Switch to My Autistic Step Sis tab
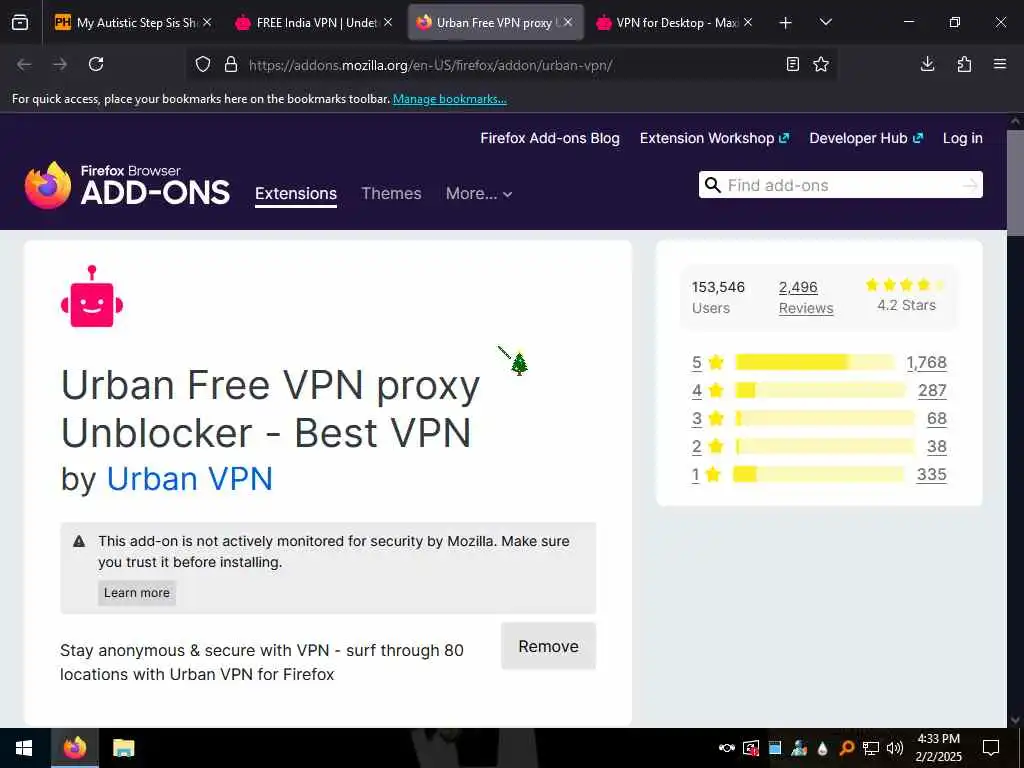 tap(135, 23)
